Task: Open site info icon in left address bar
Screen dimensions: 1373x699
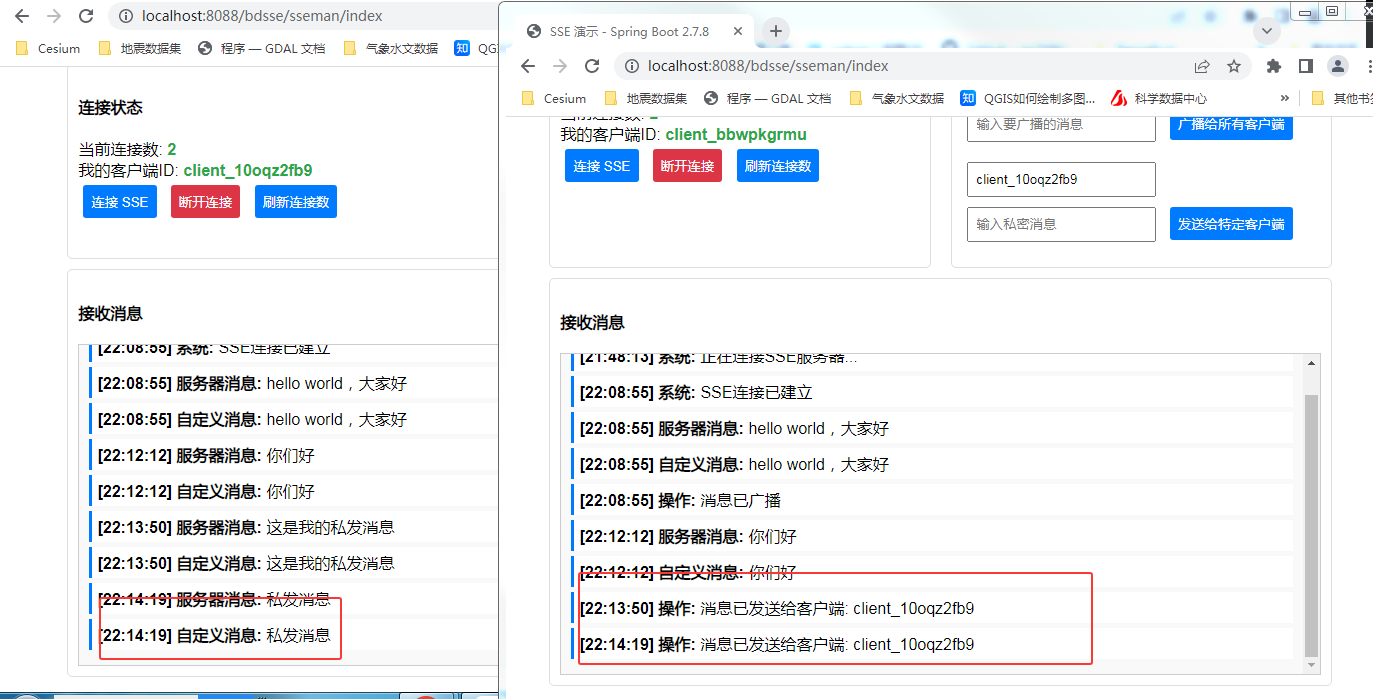Action: click(124, 16)
